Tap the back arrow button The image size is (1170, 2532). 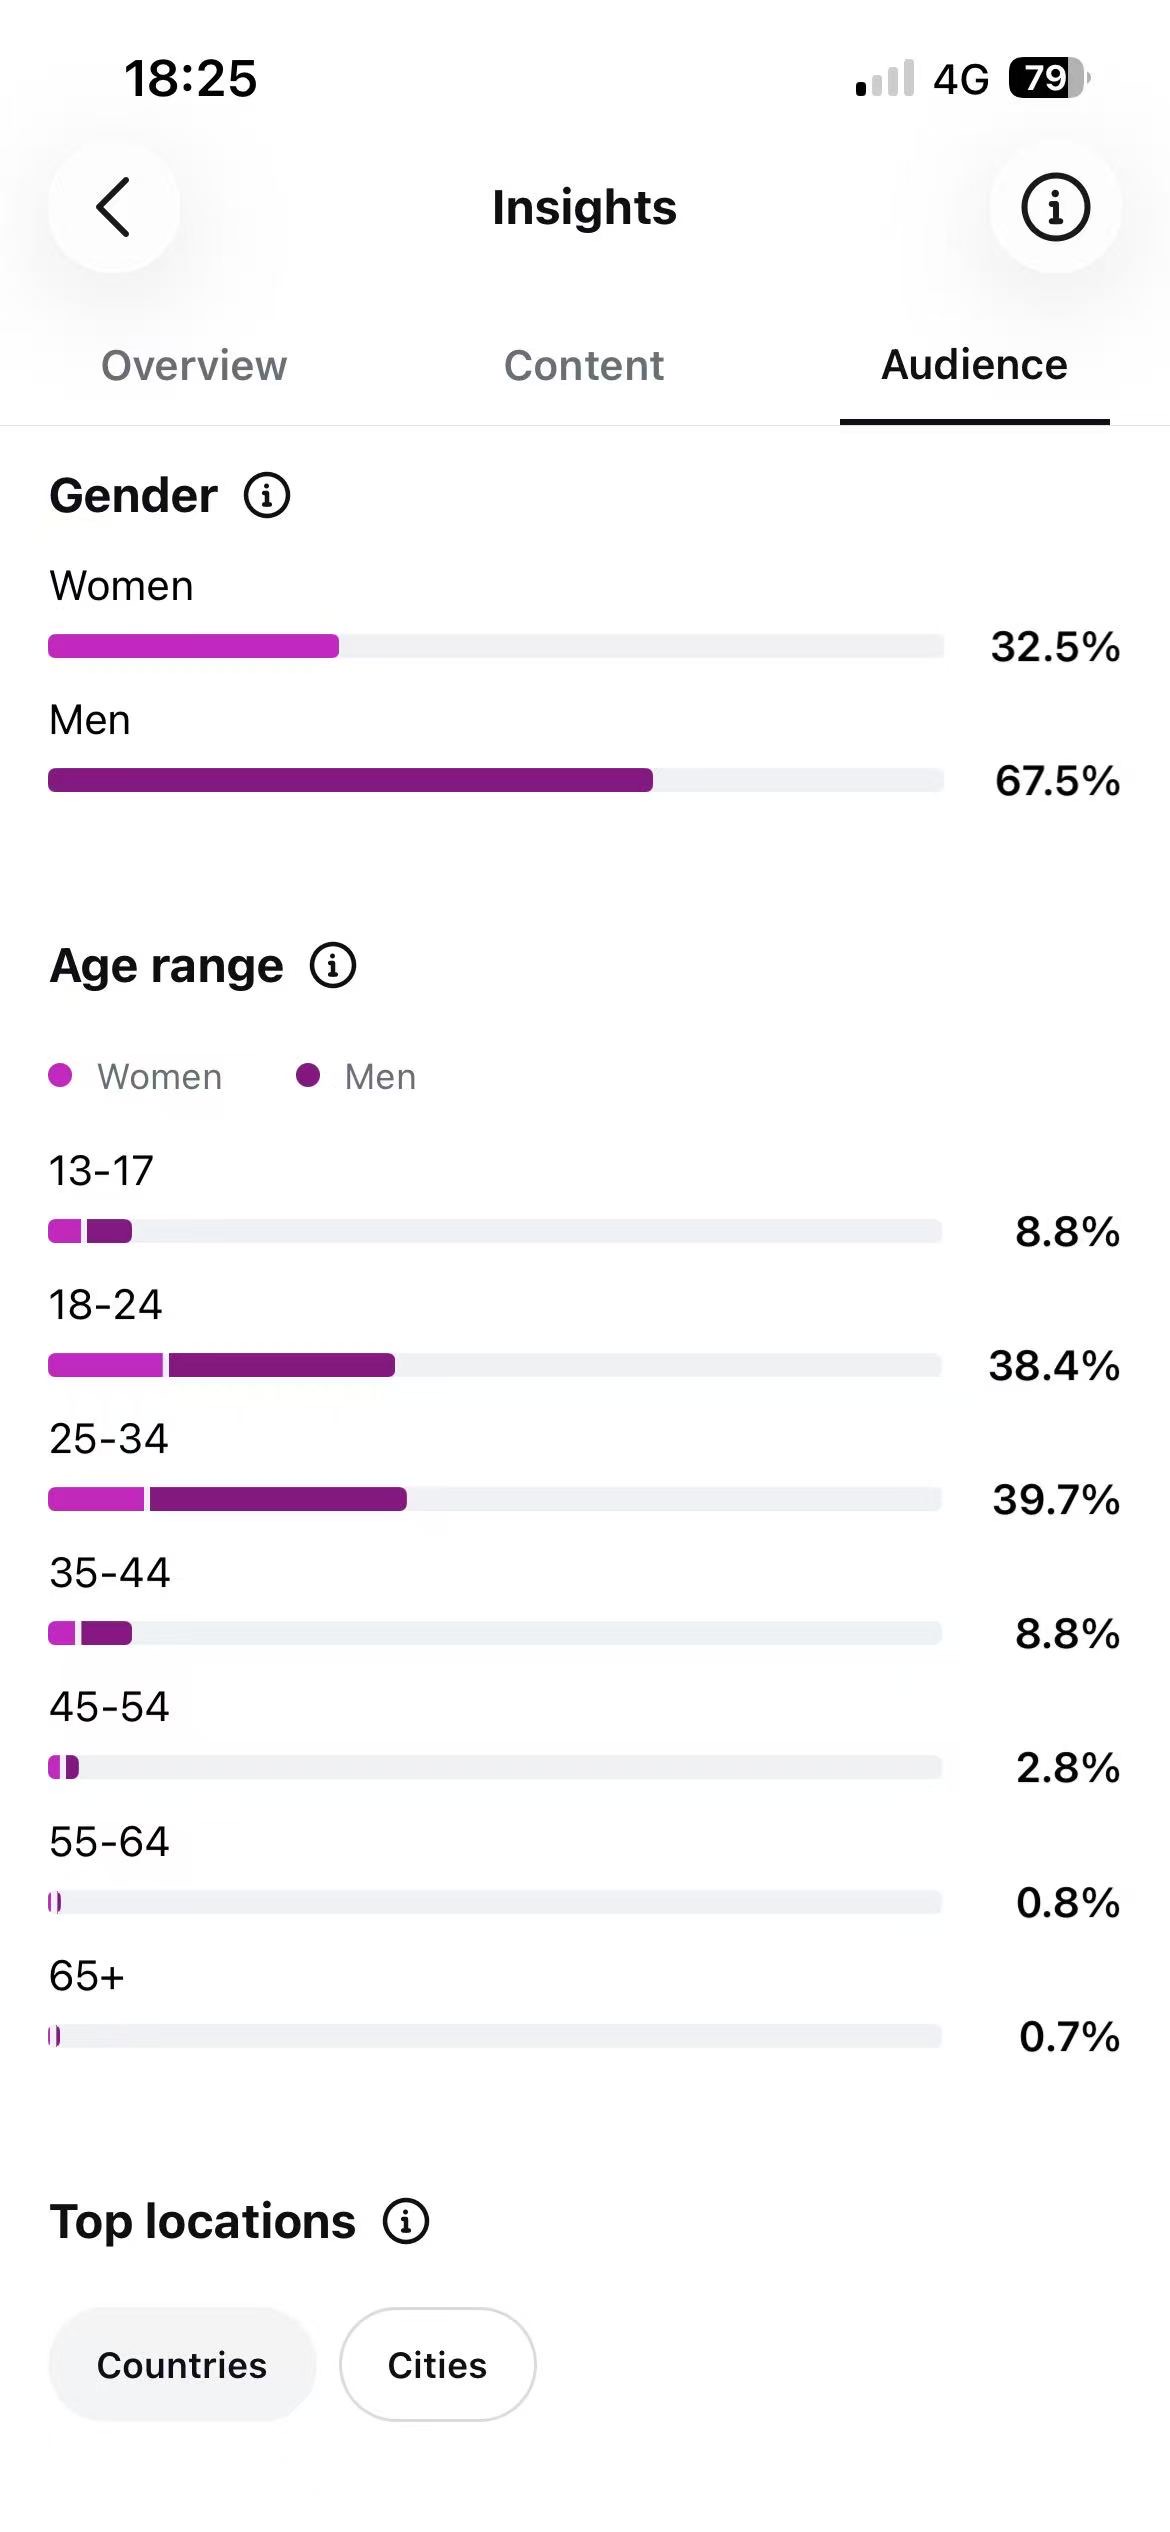click(x=114, y=207)
